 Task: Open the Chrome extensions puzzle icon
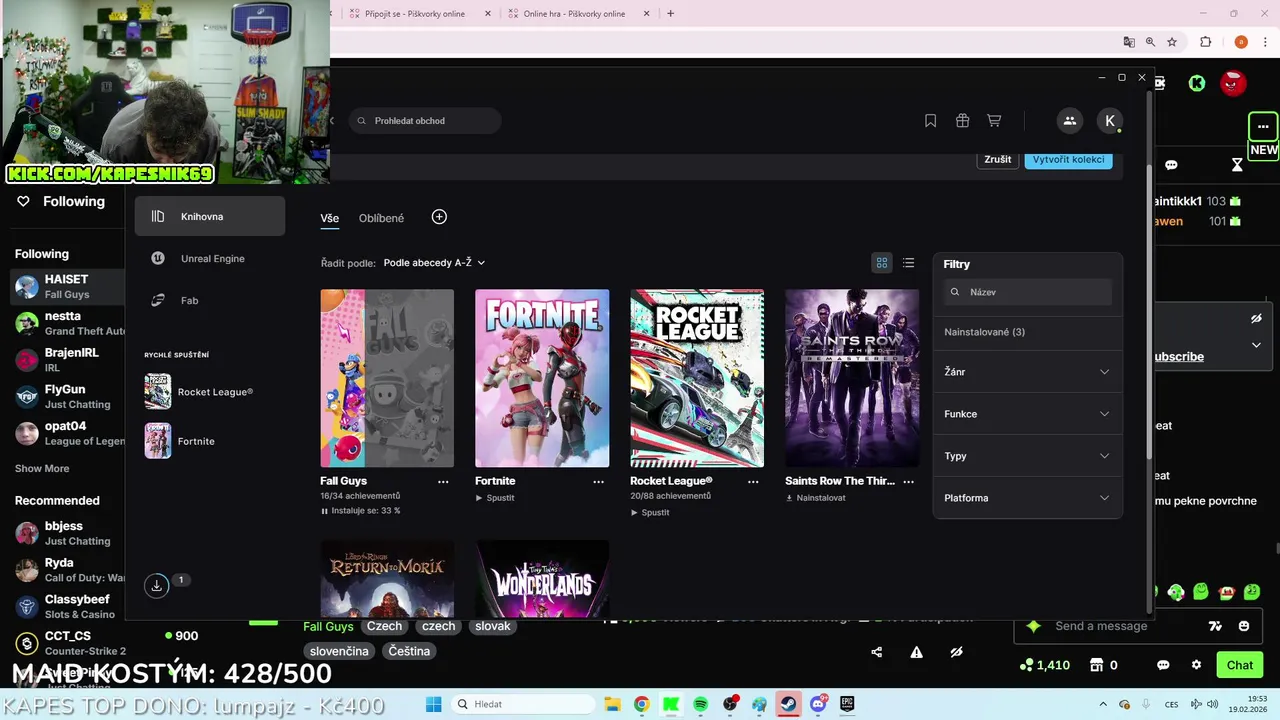point(1205,42)
